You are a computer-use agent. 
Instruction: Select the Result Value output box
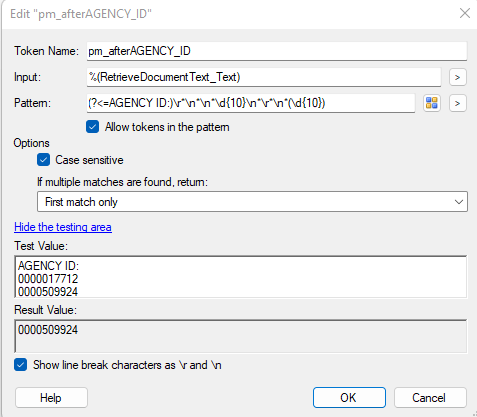point(240,336)
